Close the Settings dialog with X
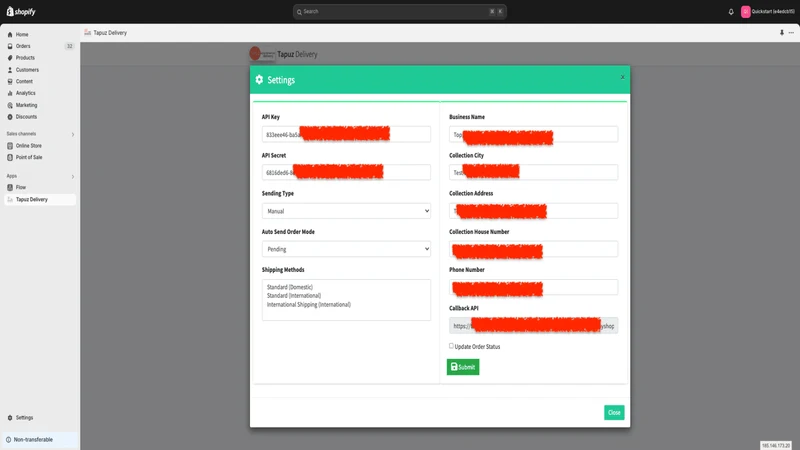Image resolution: width=800 pixels, height=450 pixels. coord(622,77)
